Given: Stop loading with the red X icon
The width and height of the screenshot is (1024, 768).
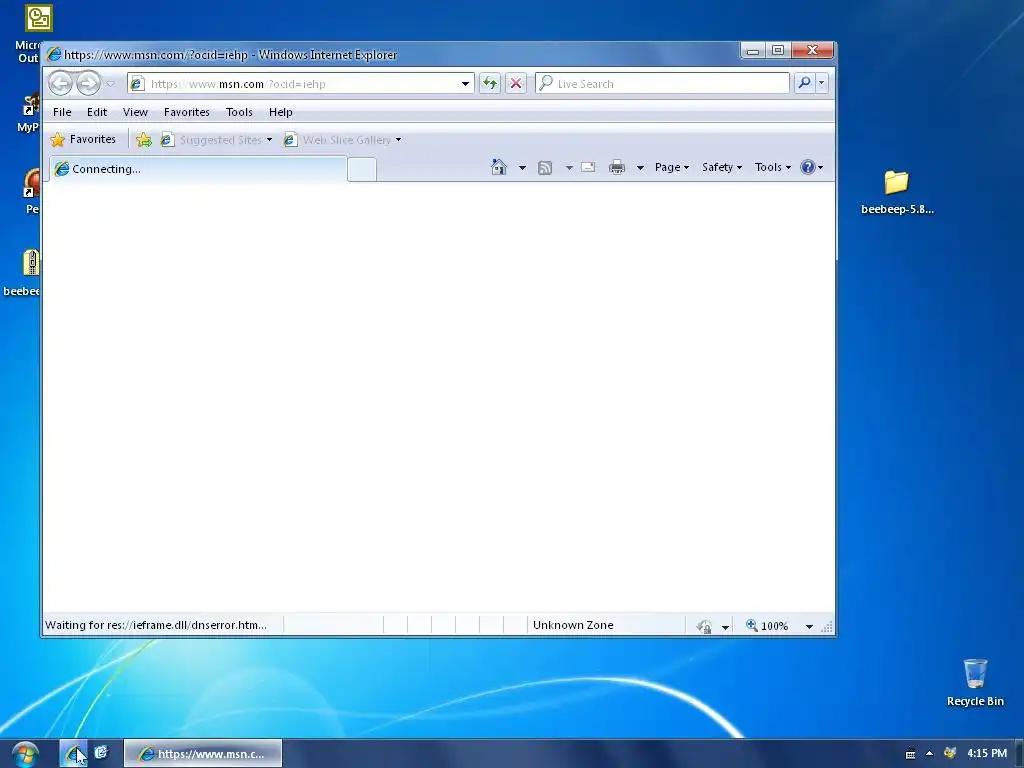Looking at the screenshot, I should [516, 83].
